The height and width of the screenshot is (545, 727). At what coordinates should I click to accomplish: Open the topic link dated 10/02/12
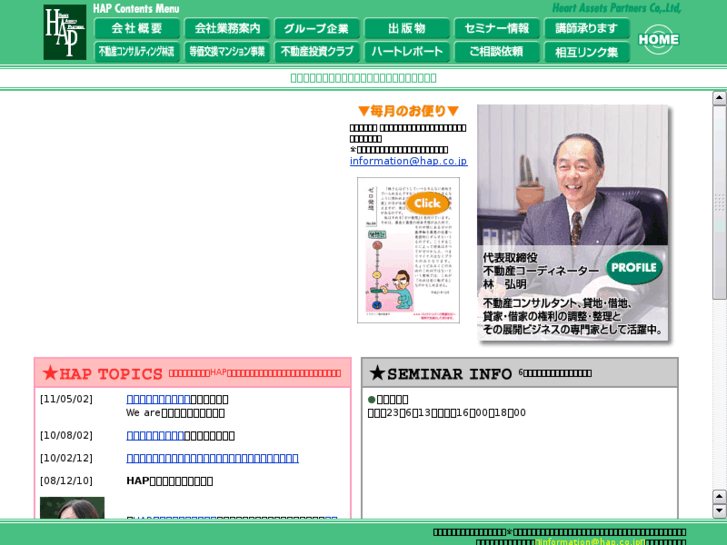point(212,458)
